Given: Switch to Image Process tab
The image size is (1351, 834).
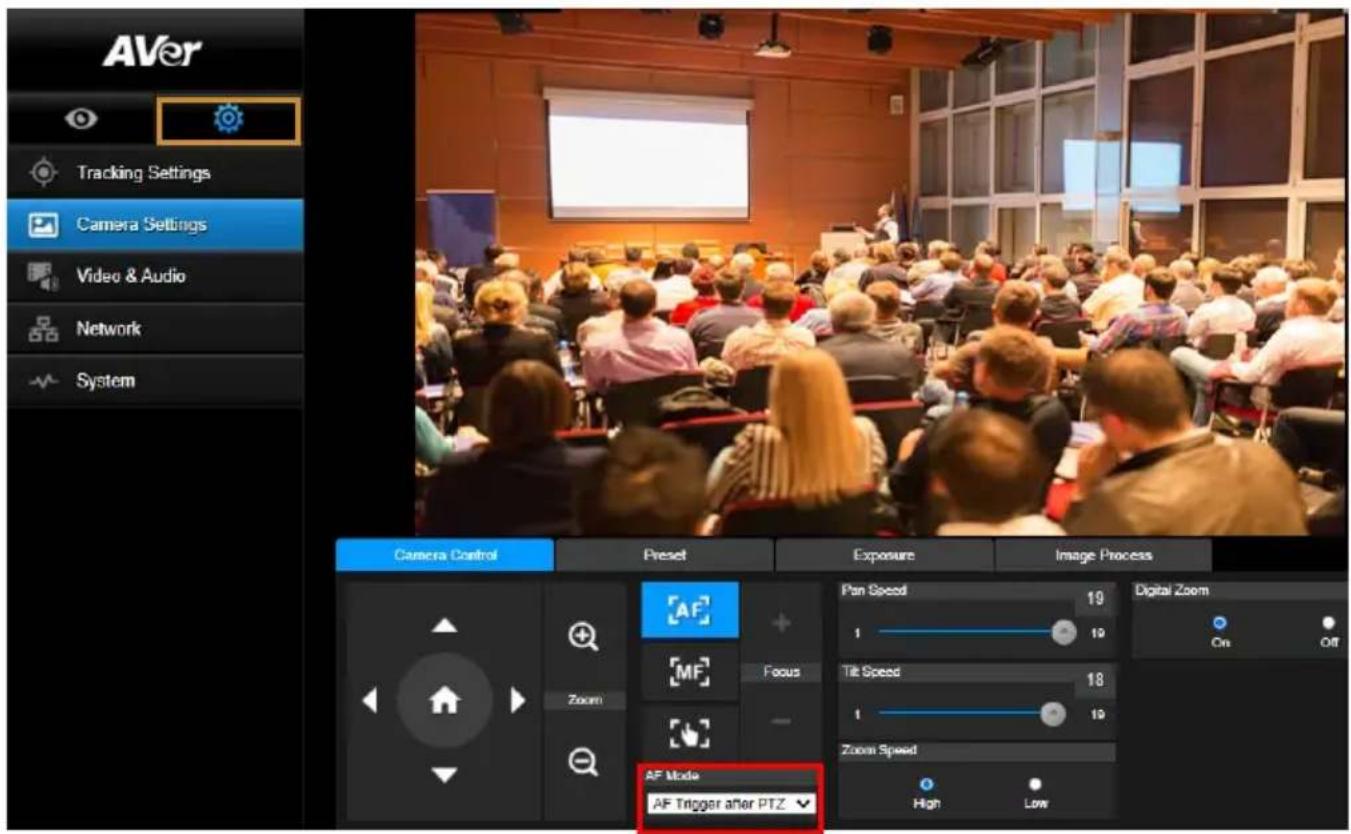Looking at the screenshot, I should (x=1103, y=555).
